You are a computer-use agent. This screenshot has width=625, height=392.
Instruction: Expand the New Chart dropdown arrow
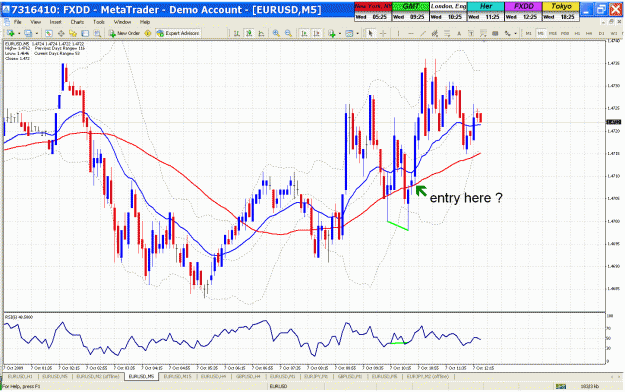[19, 33]
